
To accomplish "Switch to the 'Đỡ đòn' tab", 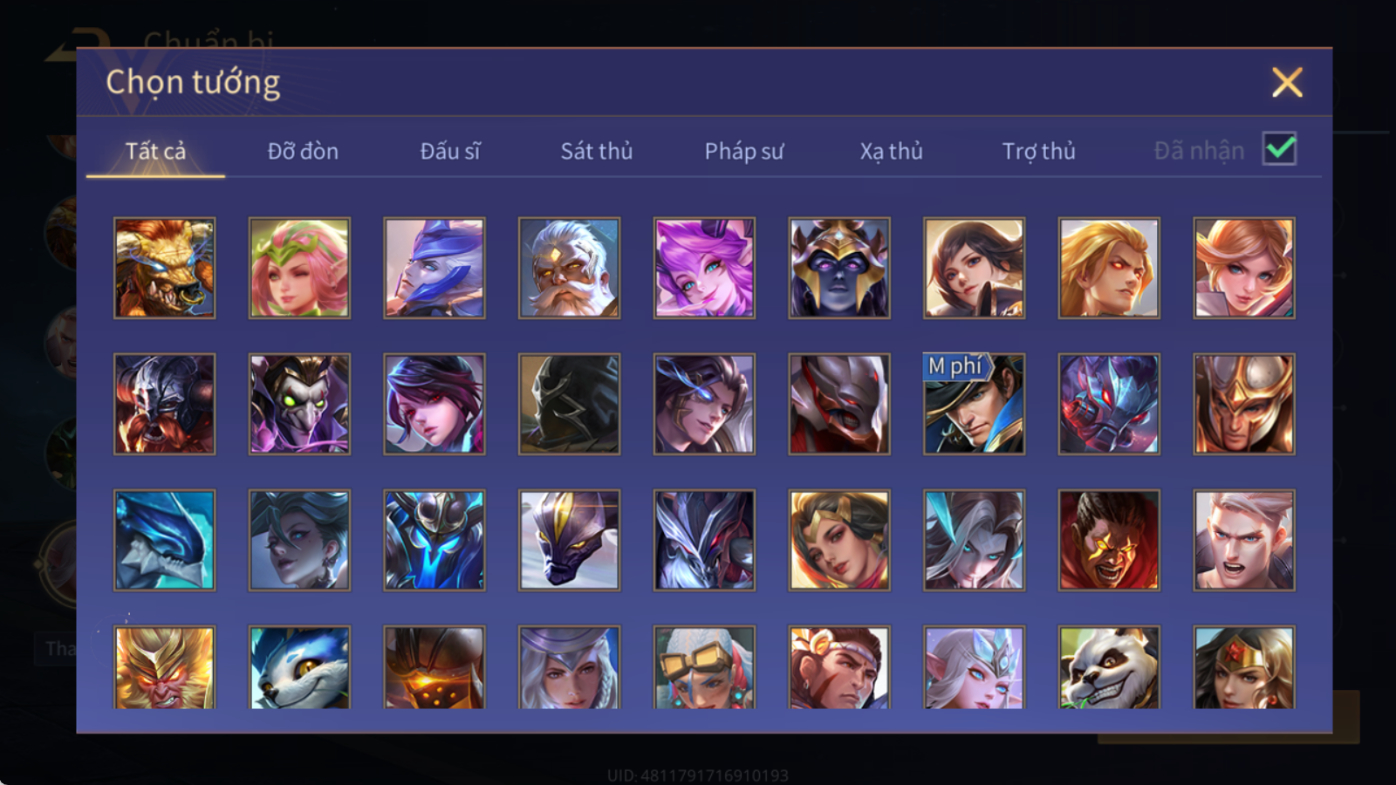I will click(303, 151).
